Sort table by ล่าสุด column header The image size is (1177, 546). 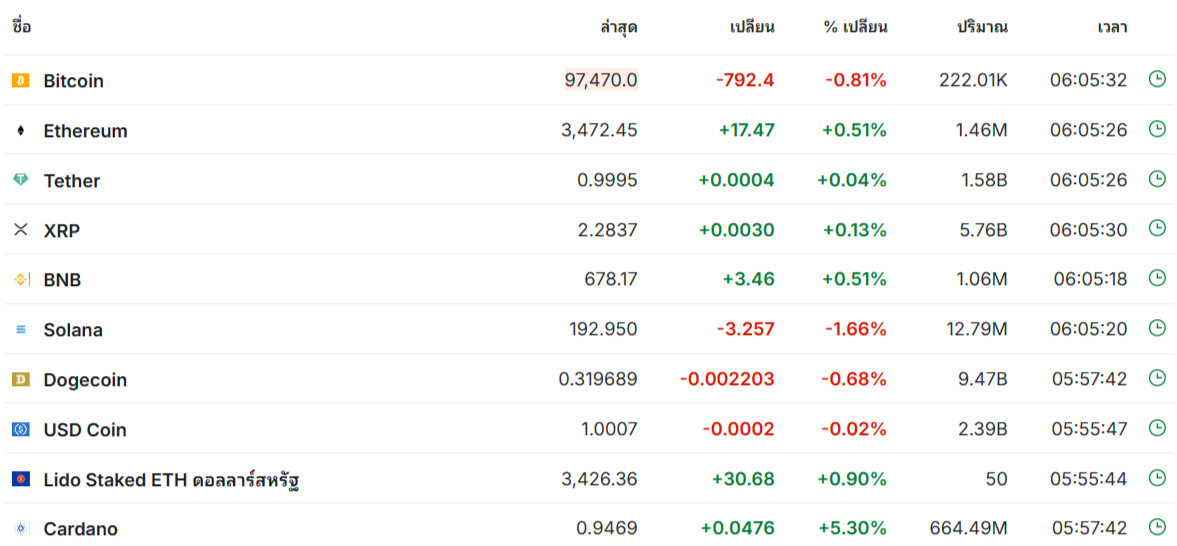tap(619, 28)
